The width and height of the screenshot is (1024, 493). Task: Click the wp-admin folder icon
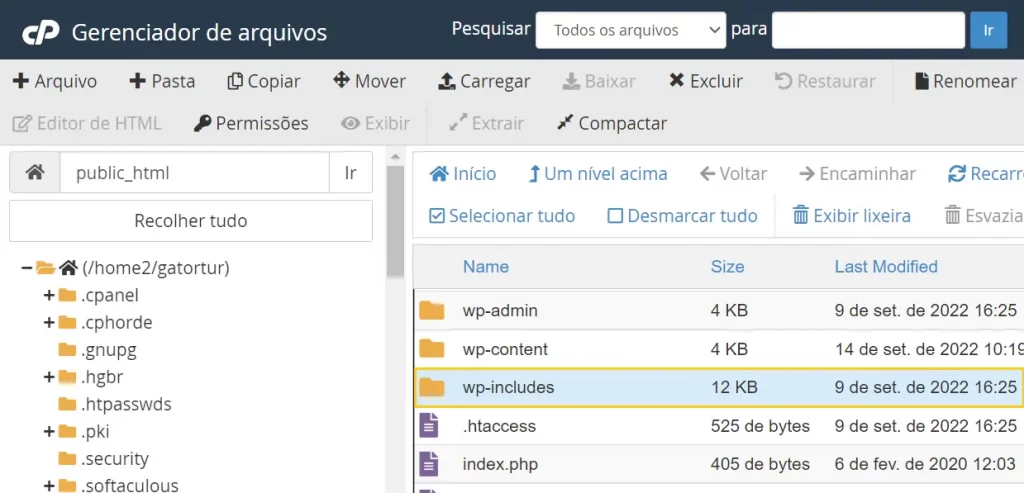pos(432,311)
